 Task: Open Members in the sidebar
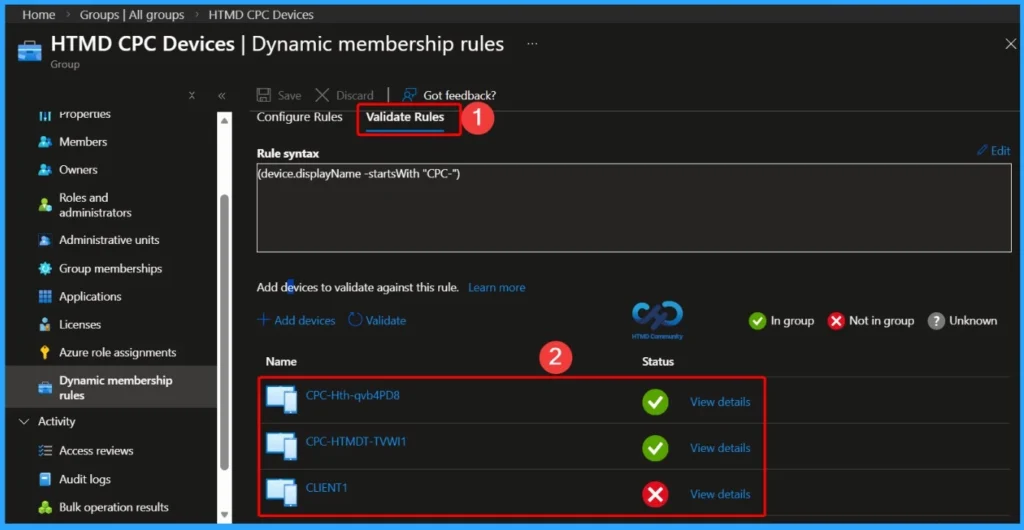point(83,142)
